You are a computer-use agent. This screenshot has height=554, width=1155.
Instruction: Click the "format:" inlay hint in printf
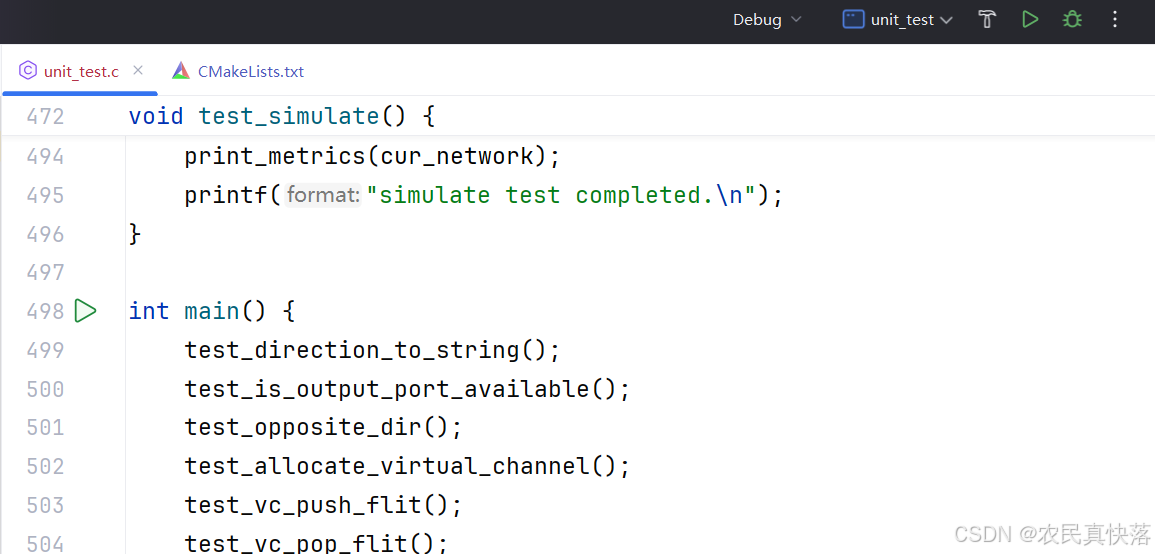(x=322, y=195)
